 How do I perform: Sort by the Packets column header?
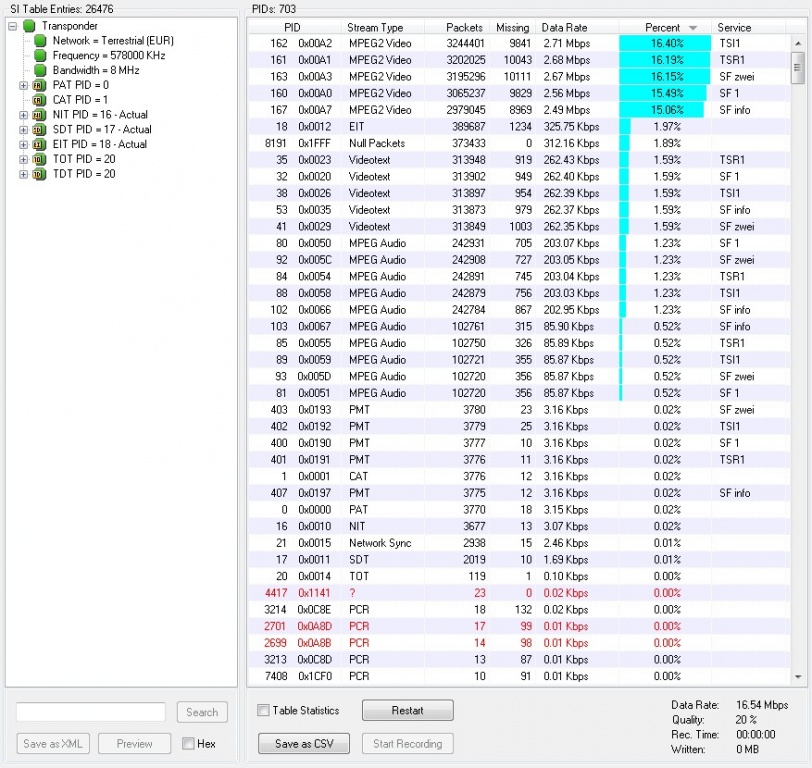click(x=455, y=27)
